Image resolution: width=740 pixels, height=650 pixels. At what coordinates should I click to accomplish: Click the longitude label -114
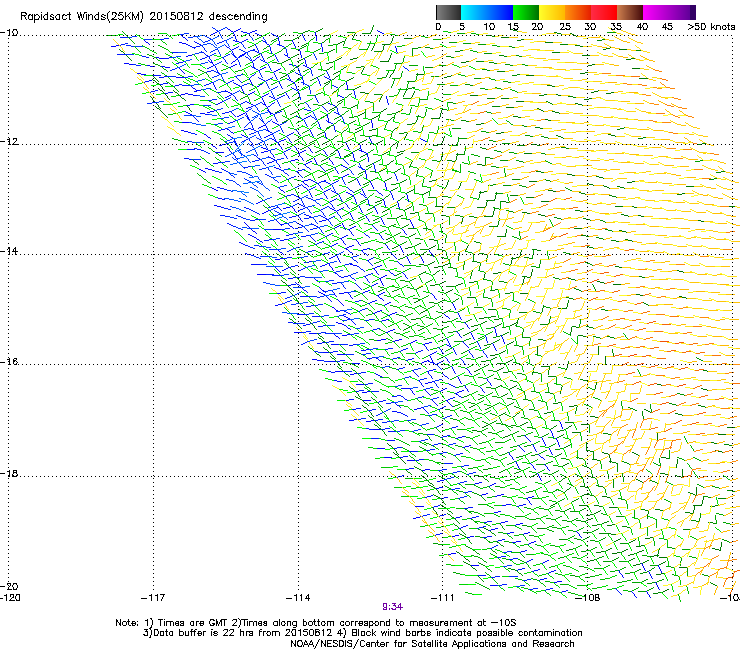pos(298,598)
